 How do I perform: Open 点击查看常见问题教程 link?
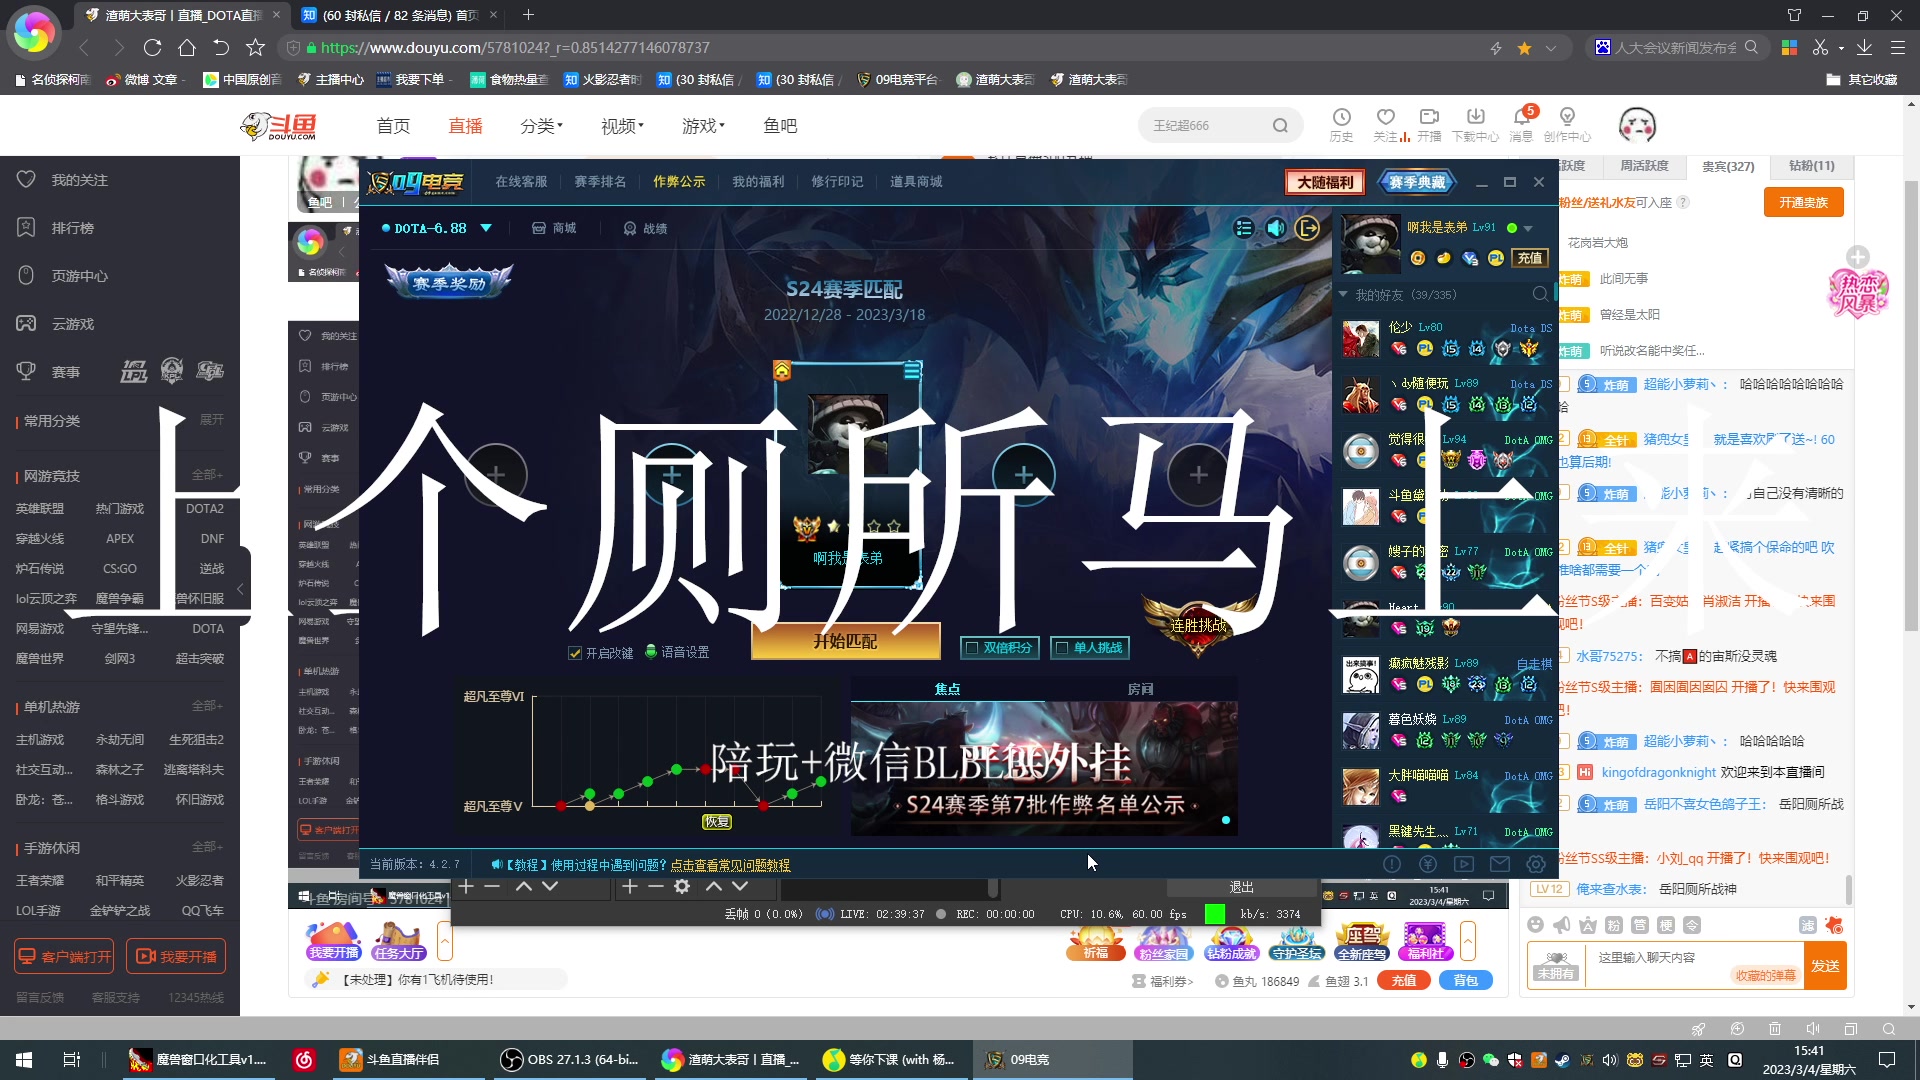click(x=730, y=865)
